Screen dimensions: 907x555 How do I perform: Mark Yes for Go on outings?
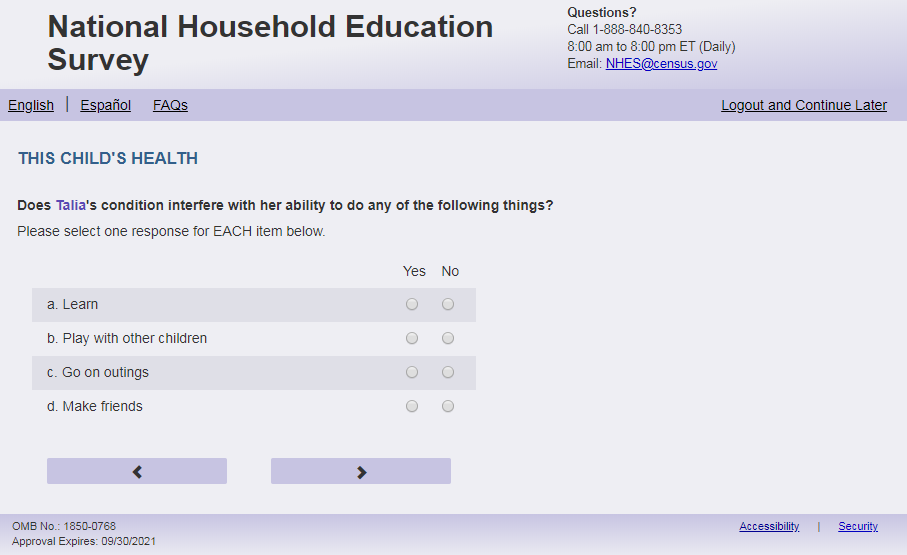[x=412, y=373]
